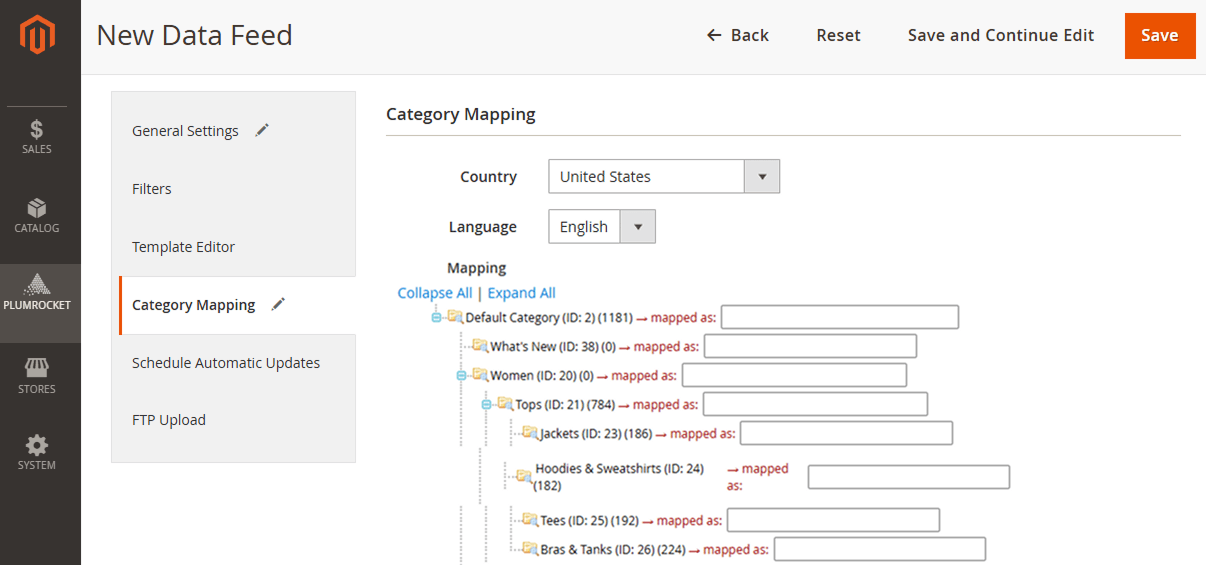This screenshot has height=565, width=1206.
Task: Open the Language dropdown English
Action: click(602, 227)
